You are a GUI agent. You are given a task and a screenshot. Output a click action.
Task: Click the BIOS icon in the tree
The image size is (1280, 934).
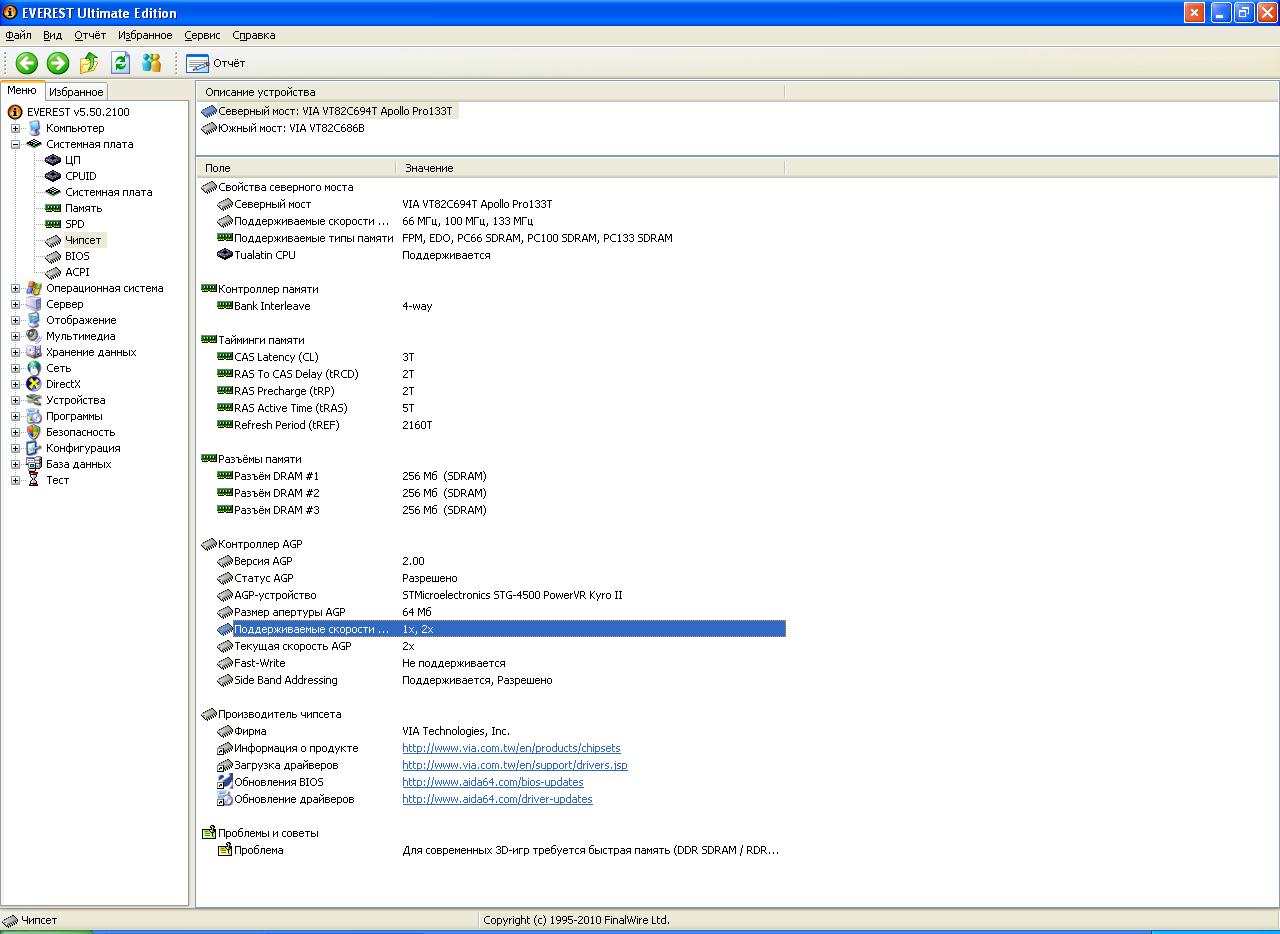pos(53,256)
